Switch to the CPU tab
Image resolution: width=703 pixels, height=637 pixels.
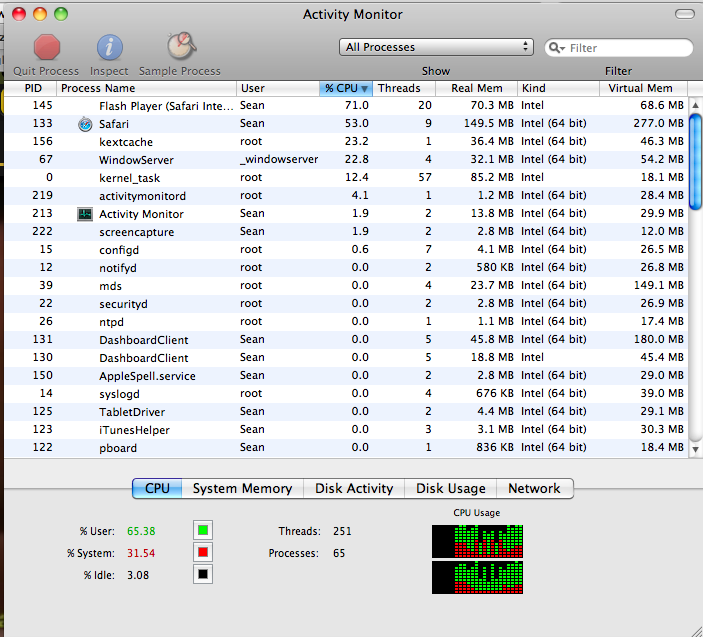pos(157,488)
